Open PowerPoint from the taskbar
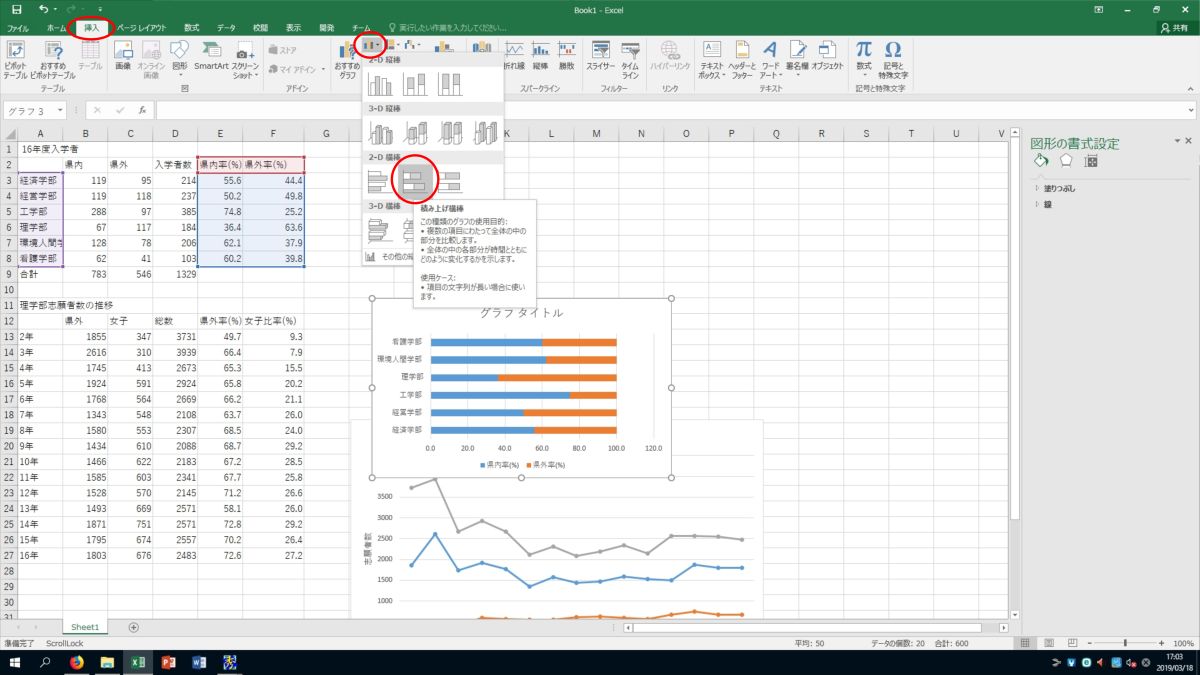Image resolution: width=1200 pixels, height=675 pixels. pos(168,662)
